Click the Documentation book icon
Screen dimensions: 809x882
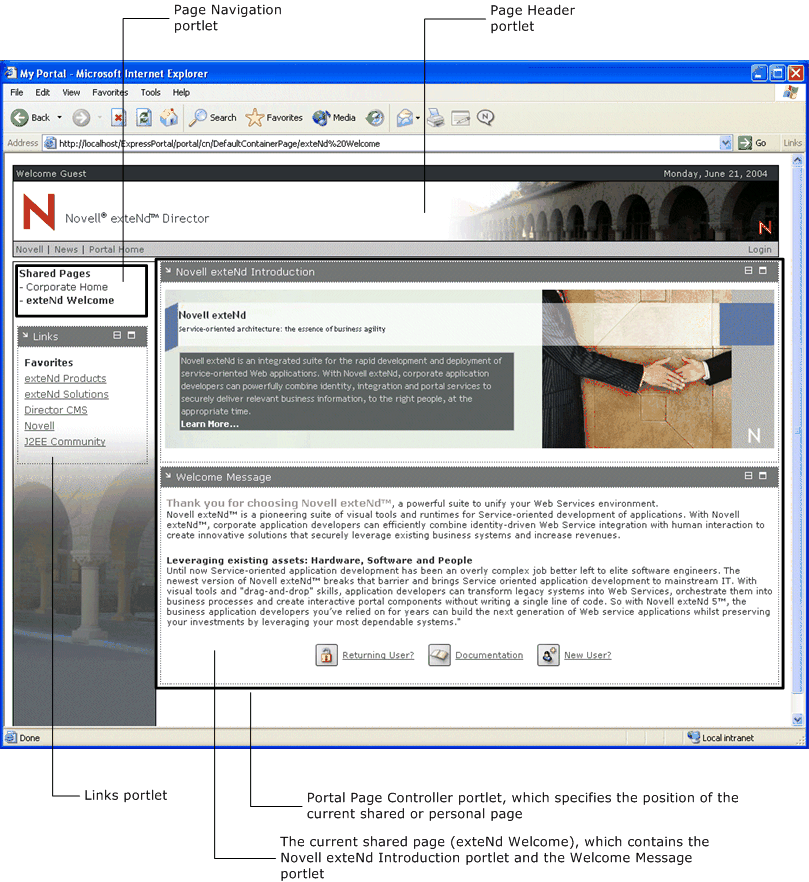(439, 655)
